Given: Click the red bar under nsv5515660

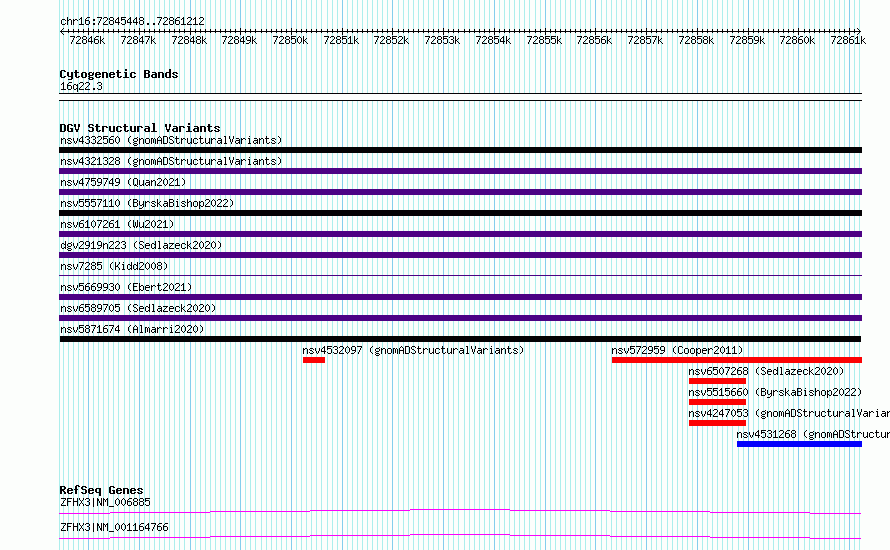Looking at the screenshot, I should (717, 402).
